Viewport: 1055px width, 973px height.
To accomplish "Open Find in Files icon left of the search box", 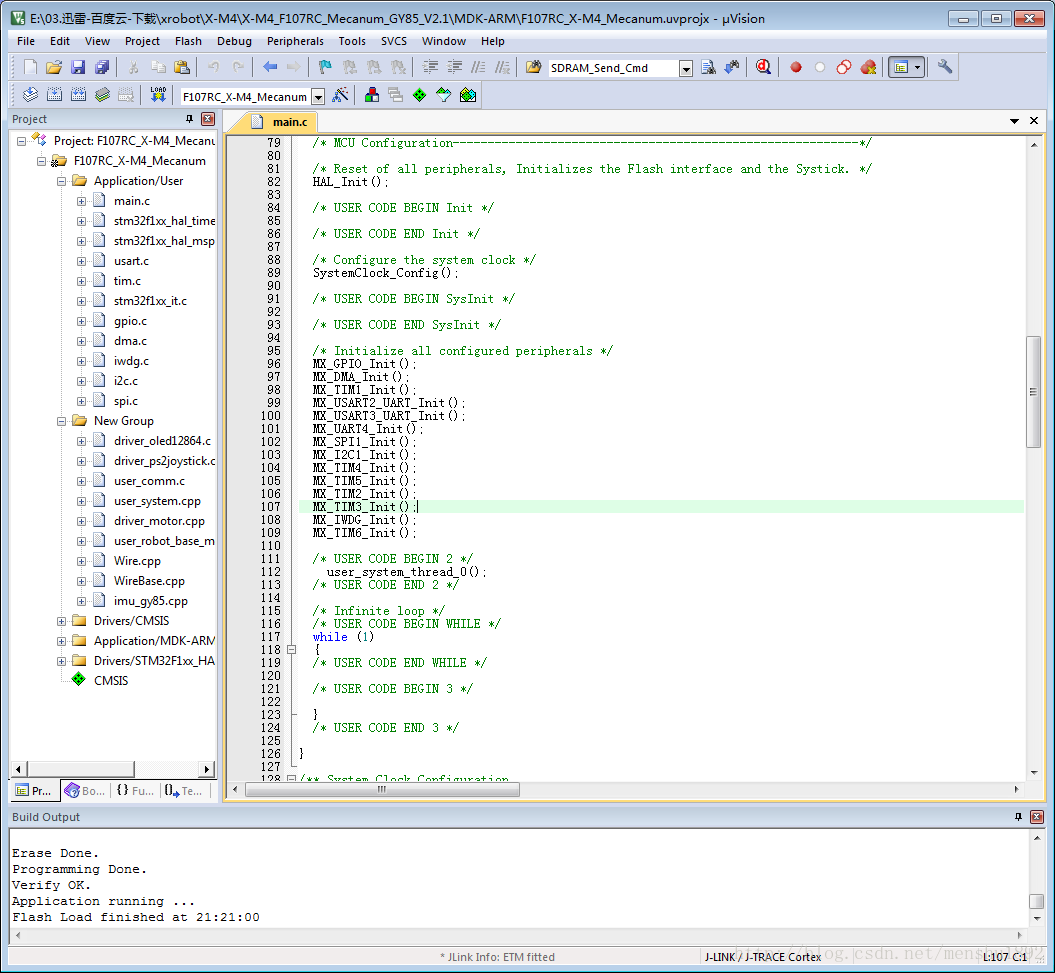I will 534,67.
